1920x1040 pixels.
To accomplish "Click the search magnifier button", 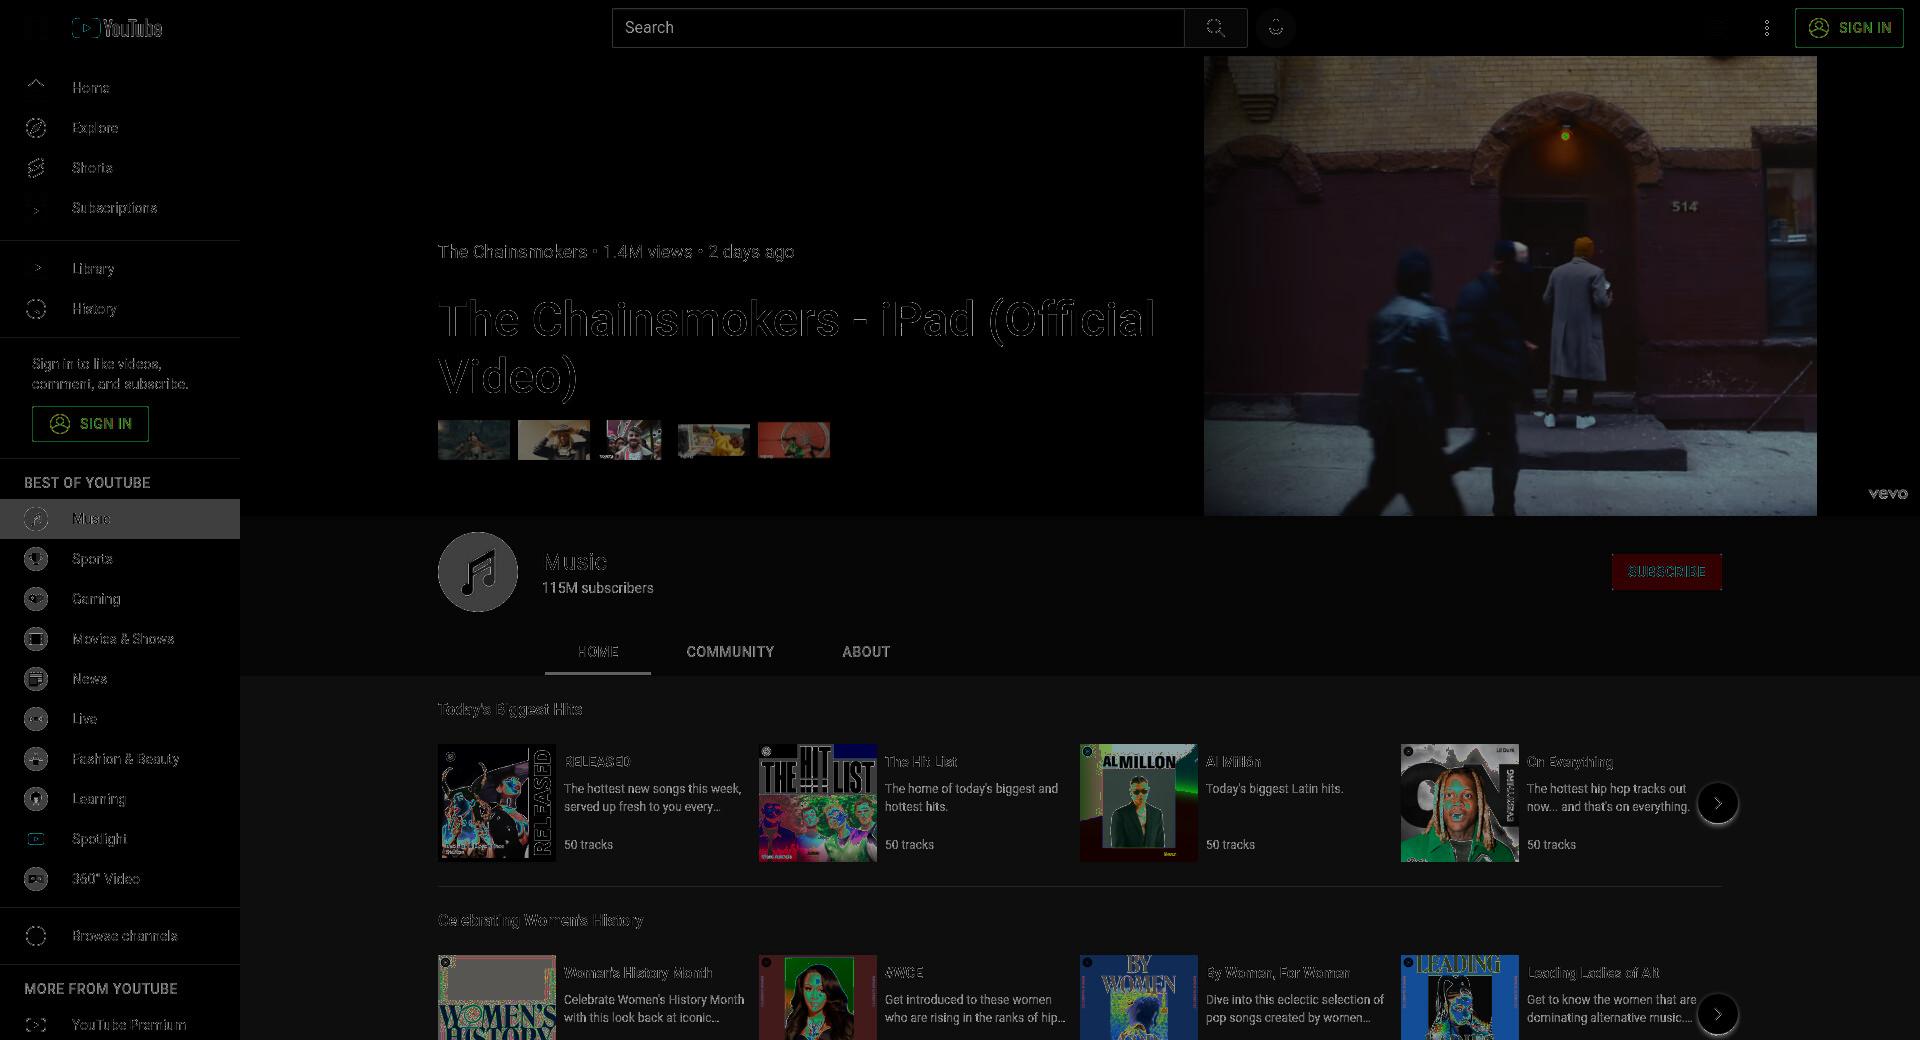I will [x=1215, y=28].
